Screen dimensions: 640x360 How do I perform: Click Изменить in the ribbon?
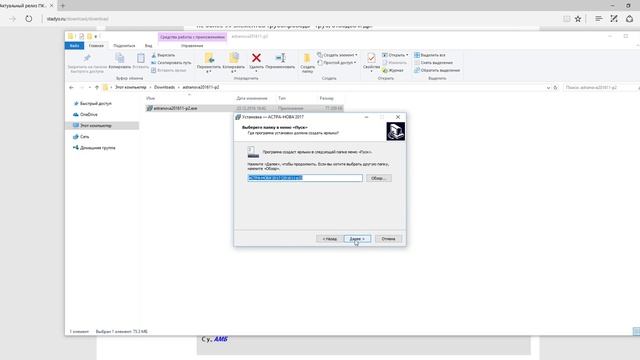click(x=394, y=63)
